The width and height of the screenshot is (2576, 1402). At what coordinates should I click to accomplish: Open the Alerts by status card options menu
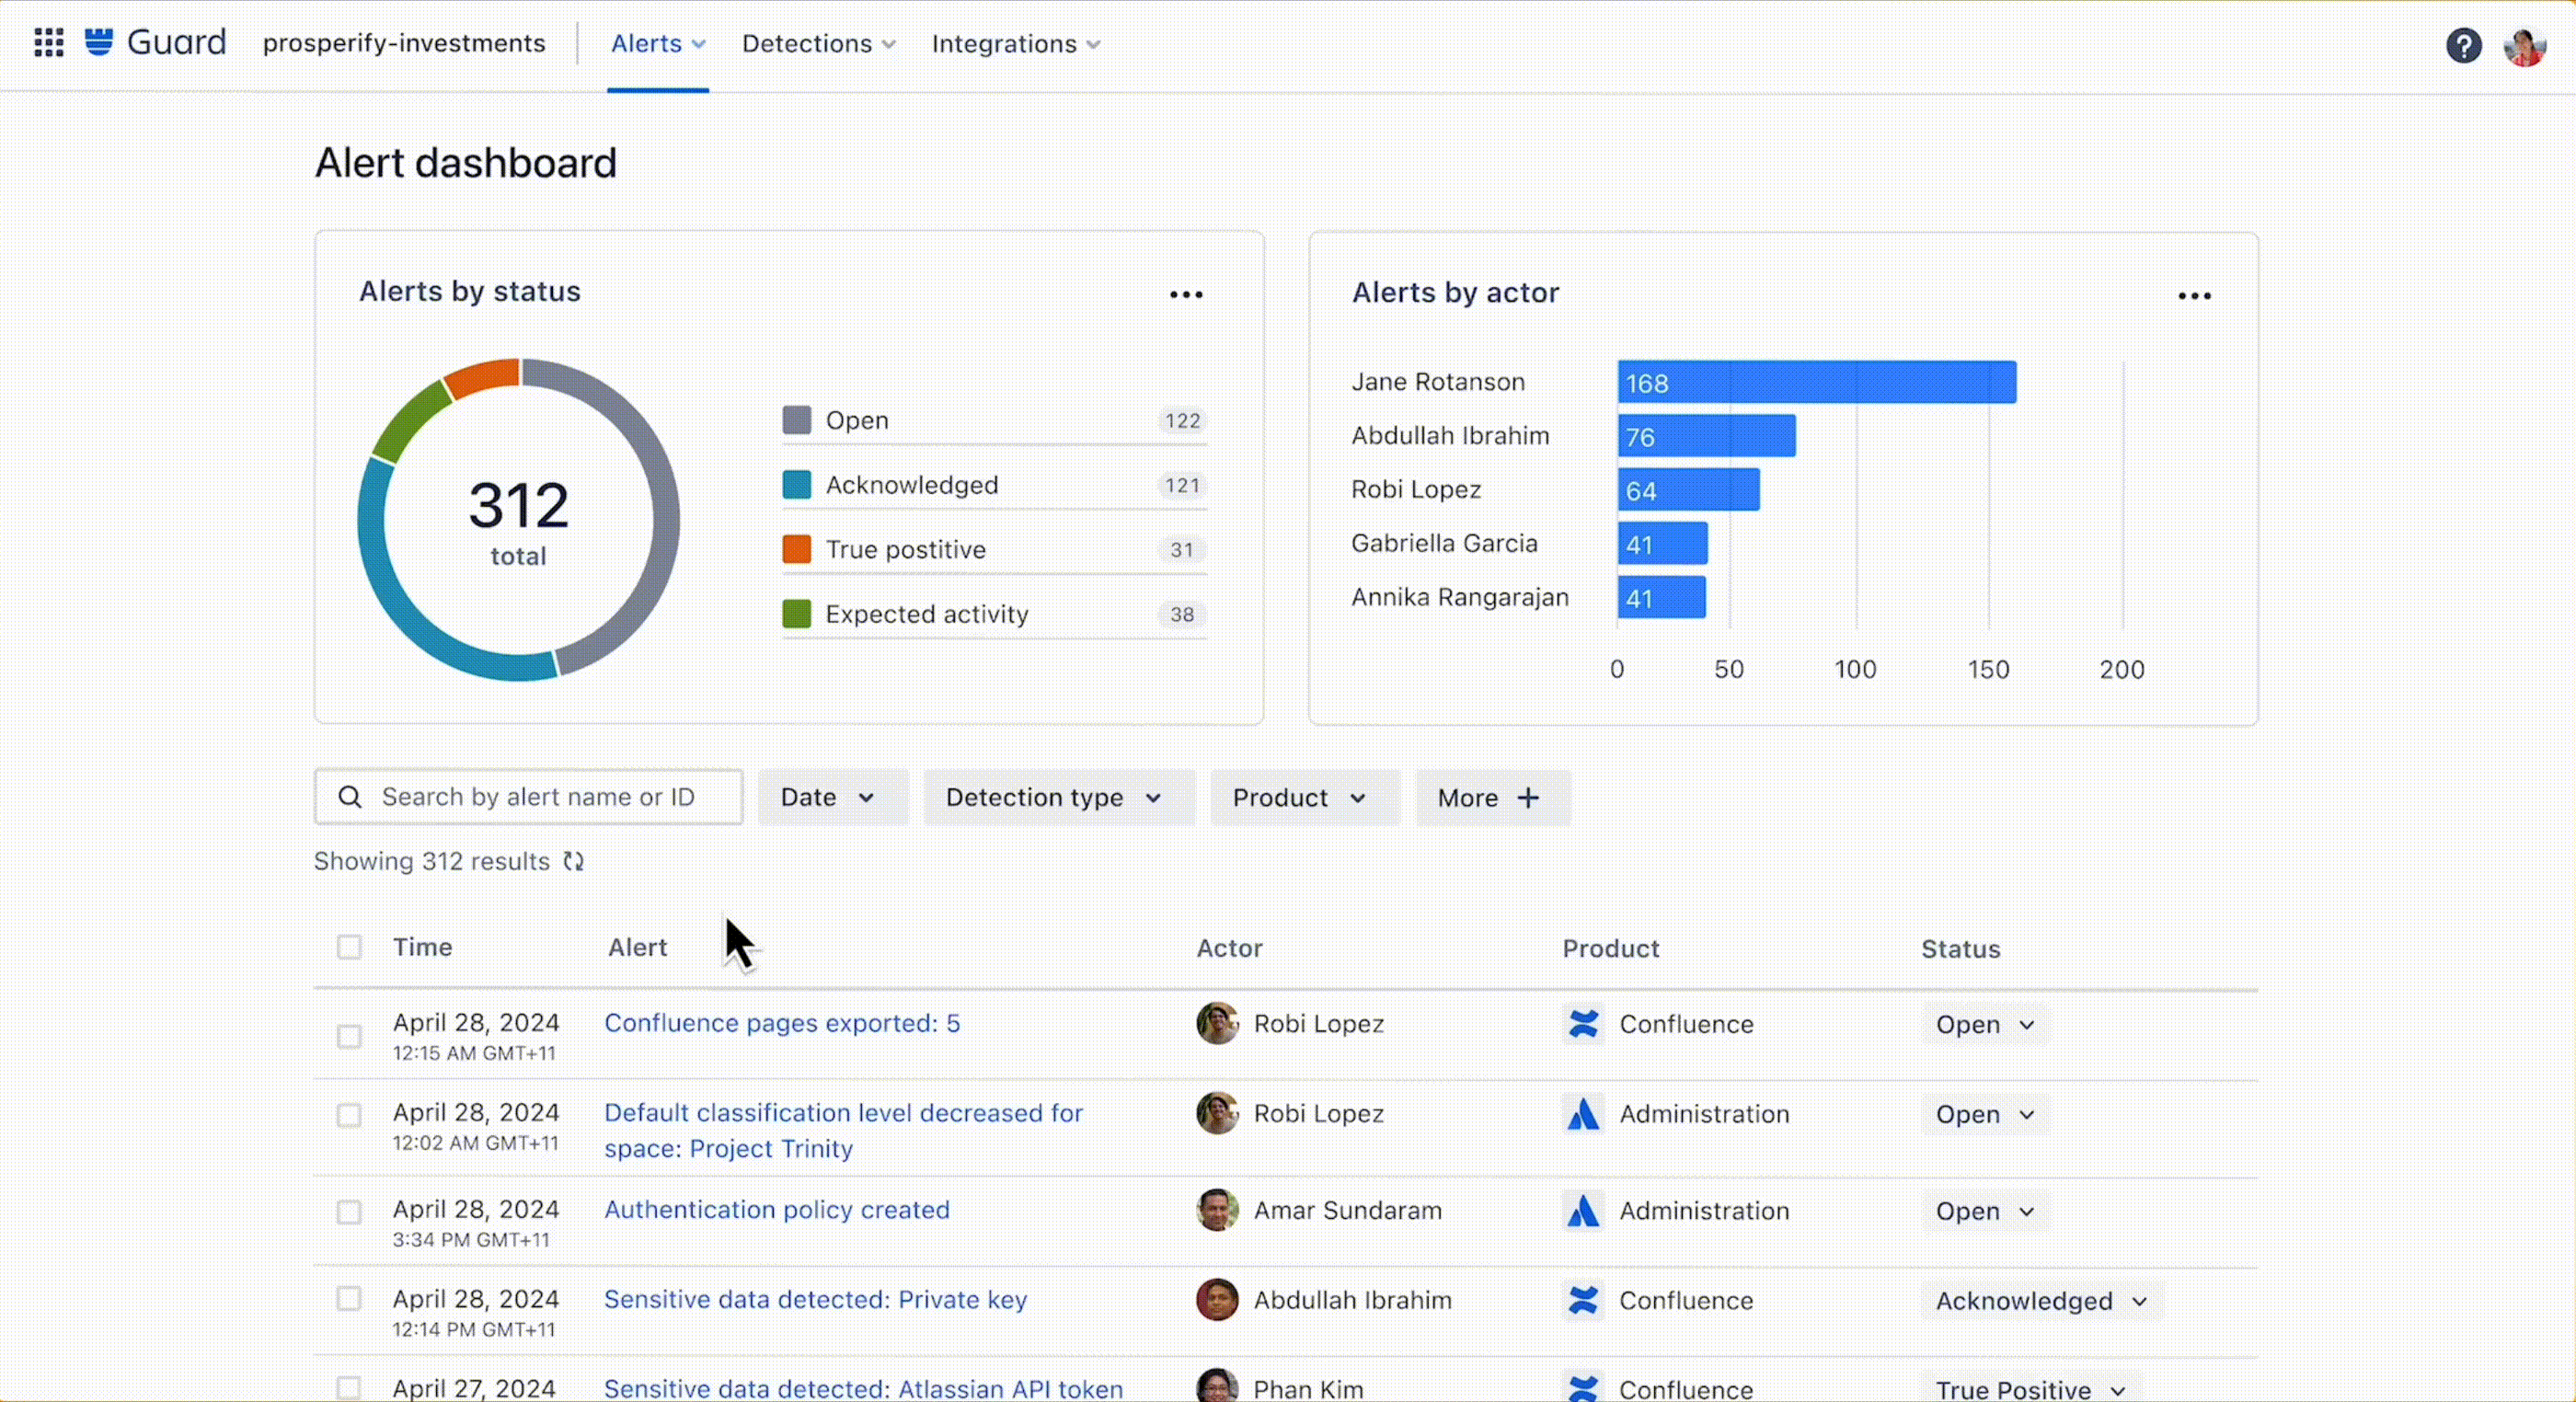click(1185, 293)
